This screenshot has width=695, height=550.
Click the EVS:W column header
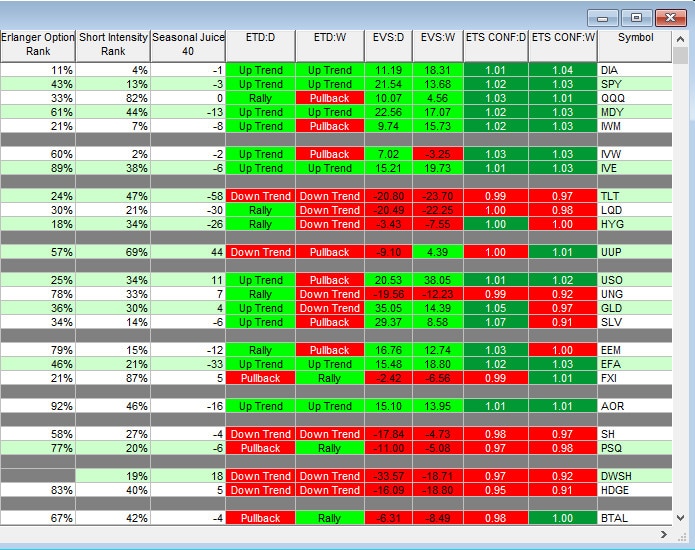[x=438, y=46]
